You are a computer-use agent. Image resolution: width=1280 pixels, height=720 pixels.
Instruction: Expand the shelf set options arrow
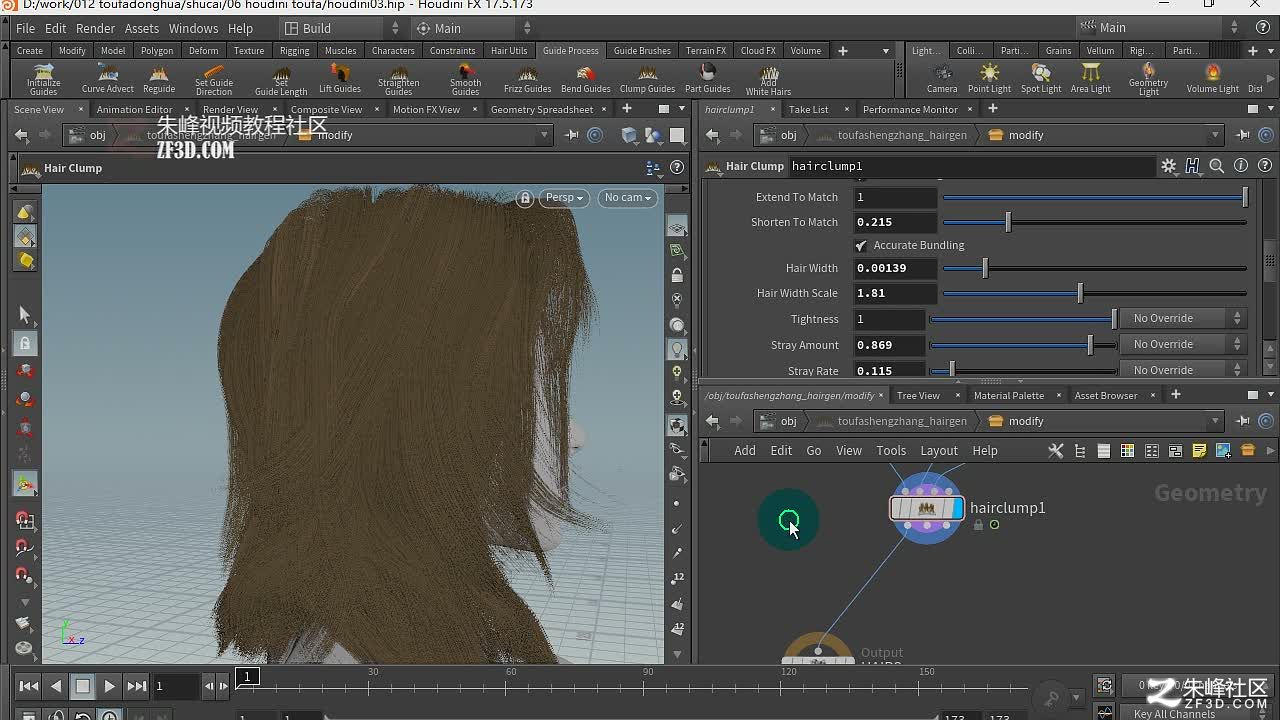886,51
